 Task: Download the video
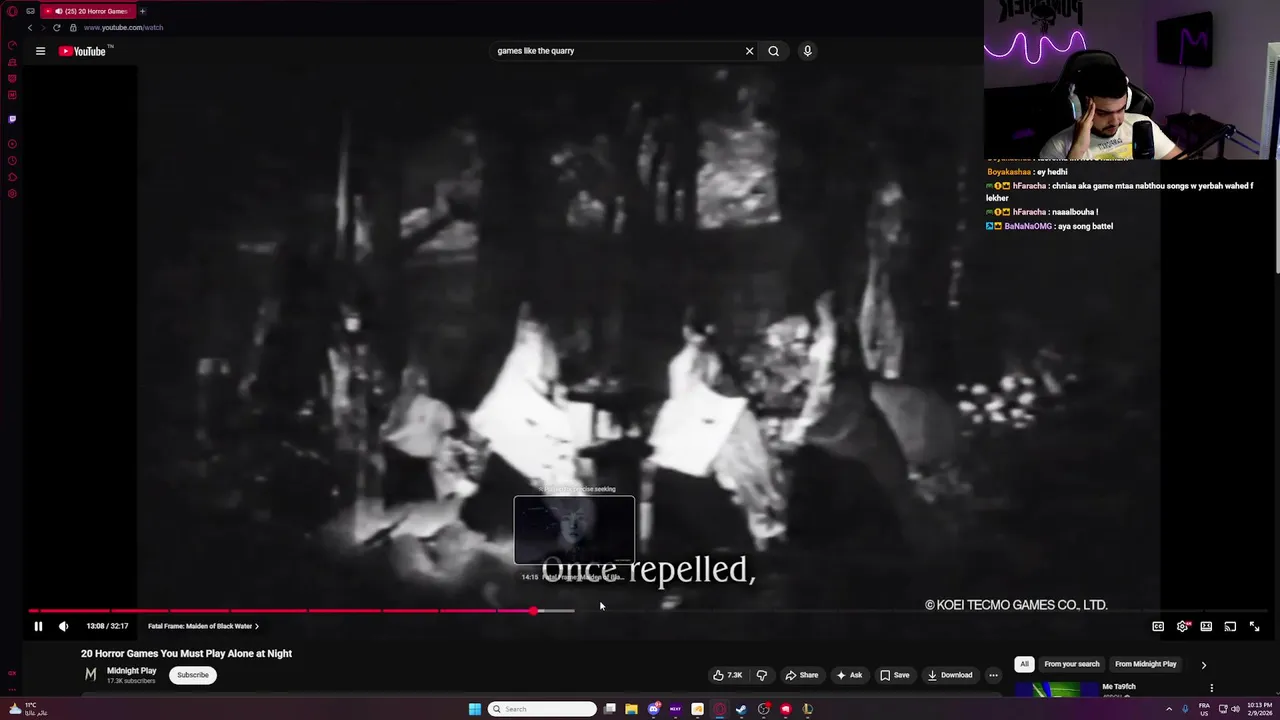pyautogui.click(x=950, y=675)
